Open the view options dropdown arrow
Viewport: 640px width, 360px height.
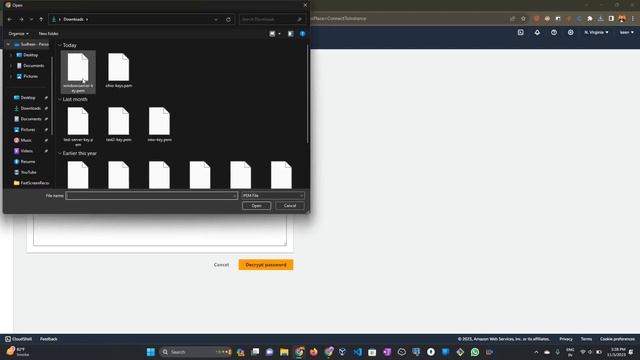(280, 34)
